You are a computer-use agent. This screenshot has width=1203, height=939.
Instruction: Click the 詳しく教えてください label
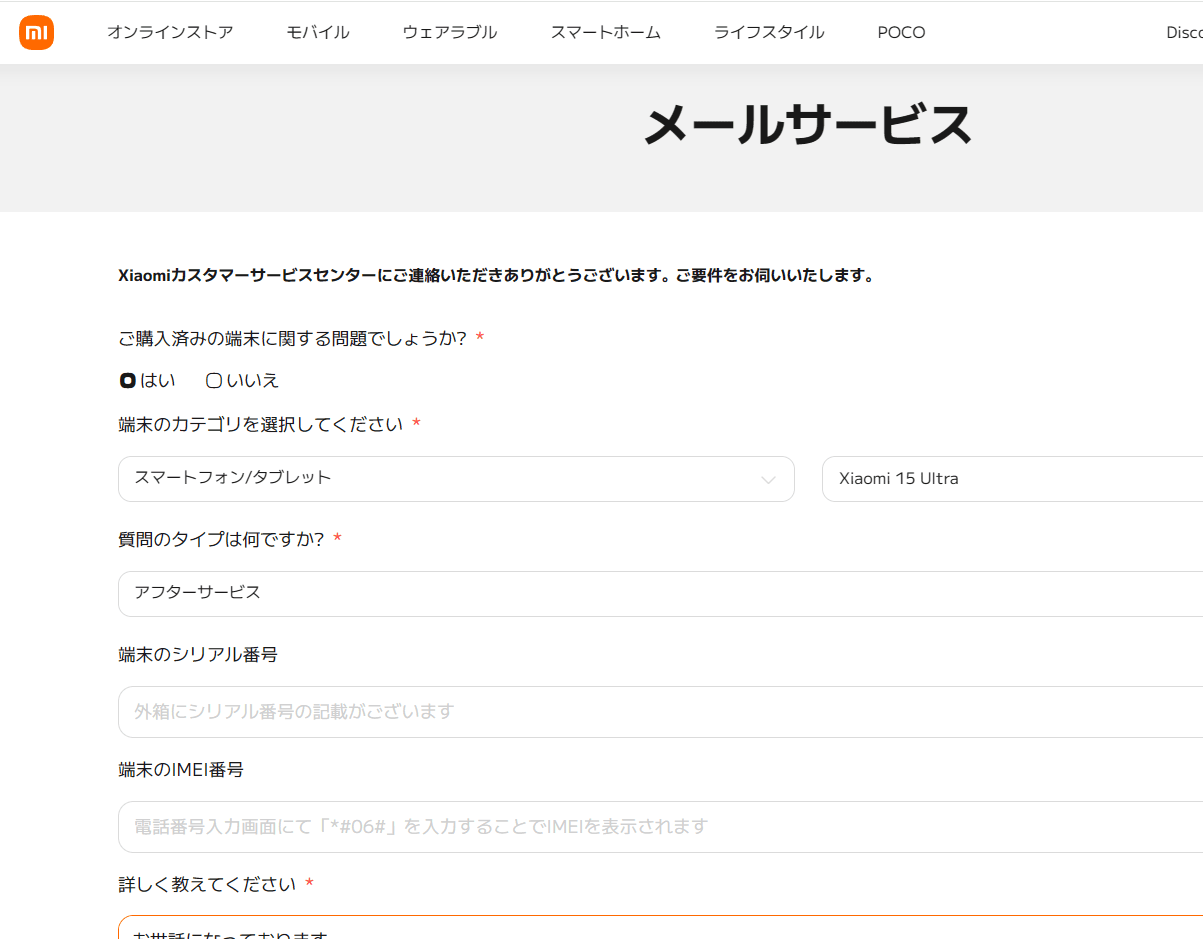(207, 885)
